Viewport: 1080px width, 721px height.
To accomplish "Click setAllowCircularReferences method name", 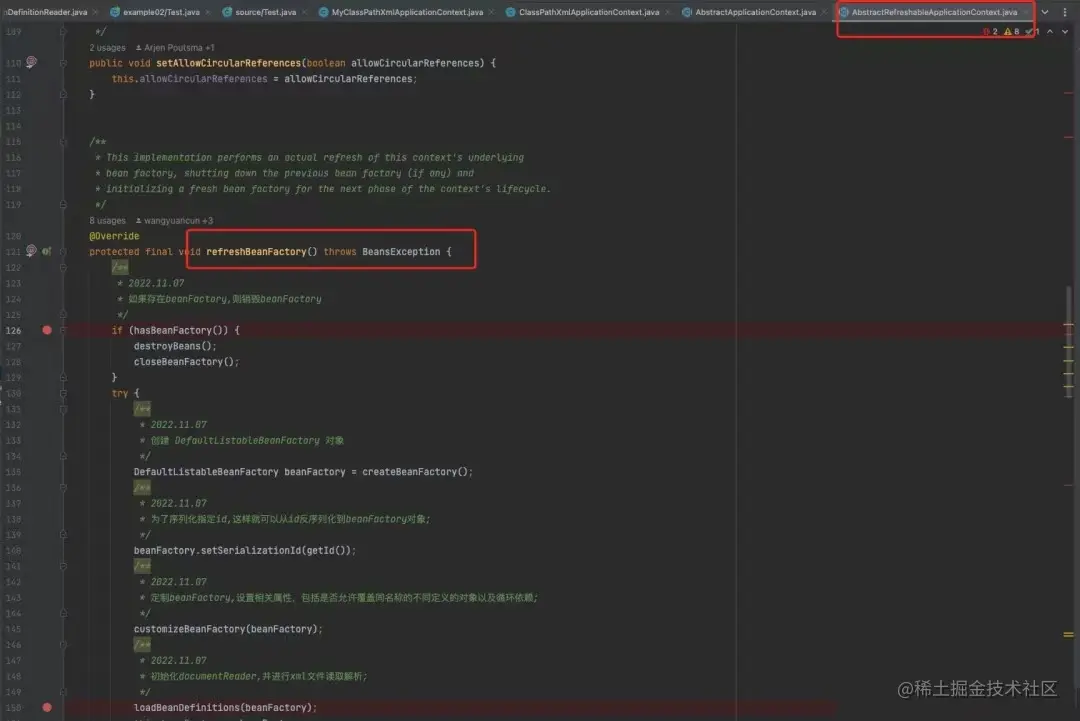I will click(229, 63).
